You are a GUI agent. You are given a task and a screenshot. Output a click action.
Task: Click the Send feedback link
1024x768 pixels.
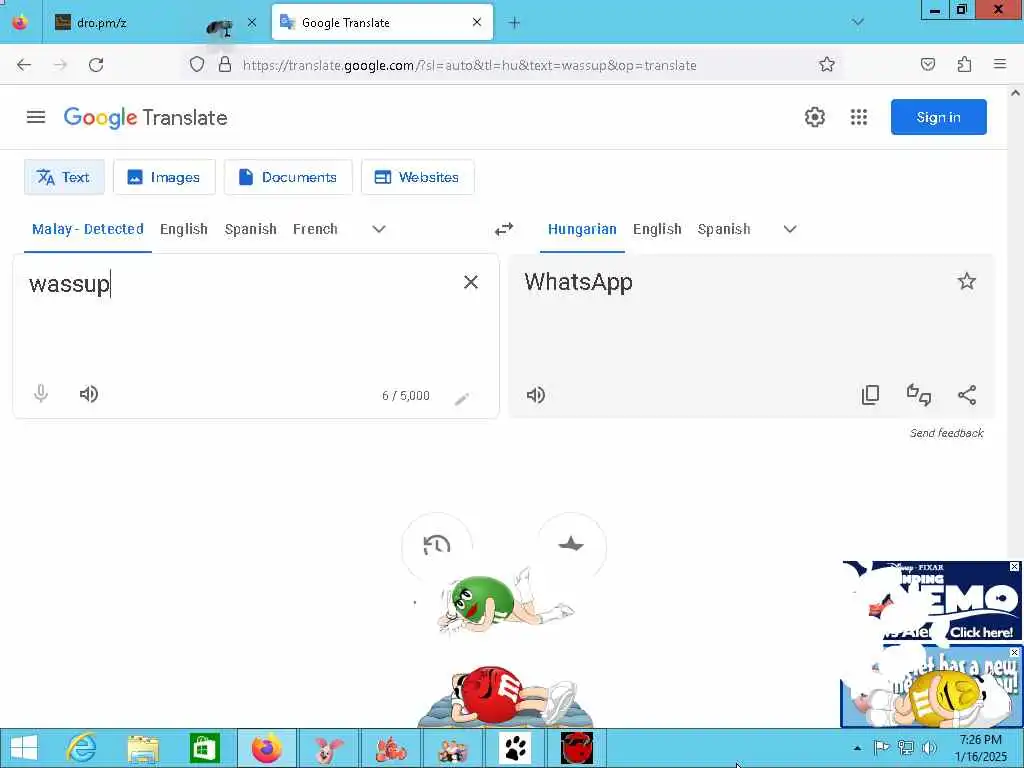click(x=946, y=433)
